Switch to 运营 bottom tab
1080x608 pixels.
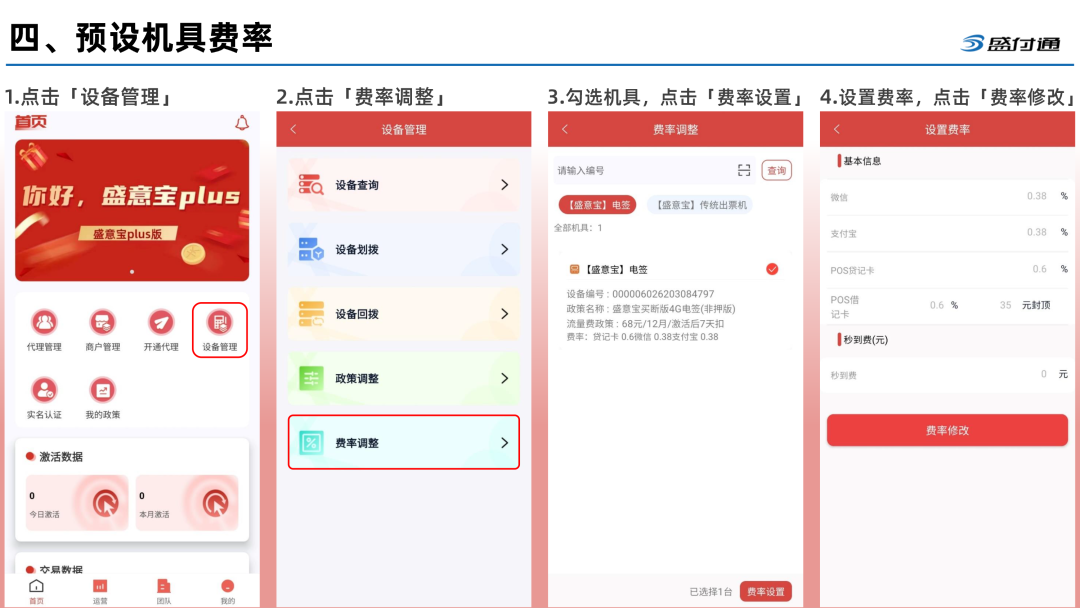click(100, 591)
